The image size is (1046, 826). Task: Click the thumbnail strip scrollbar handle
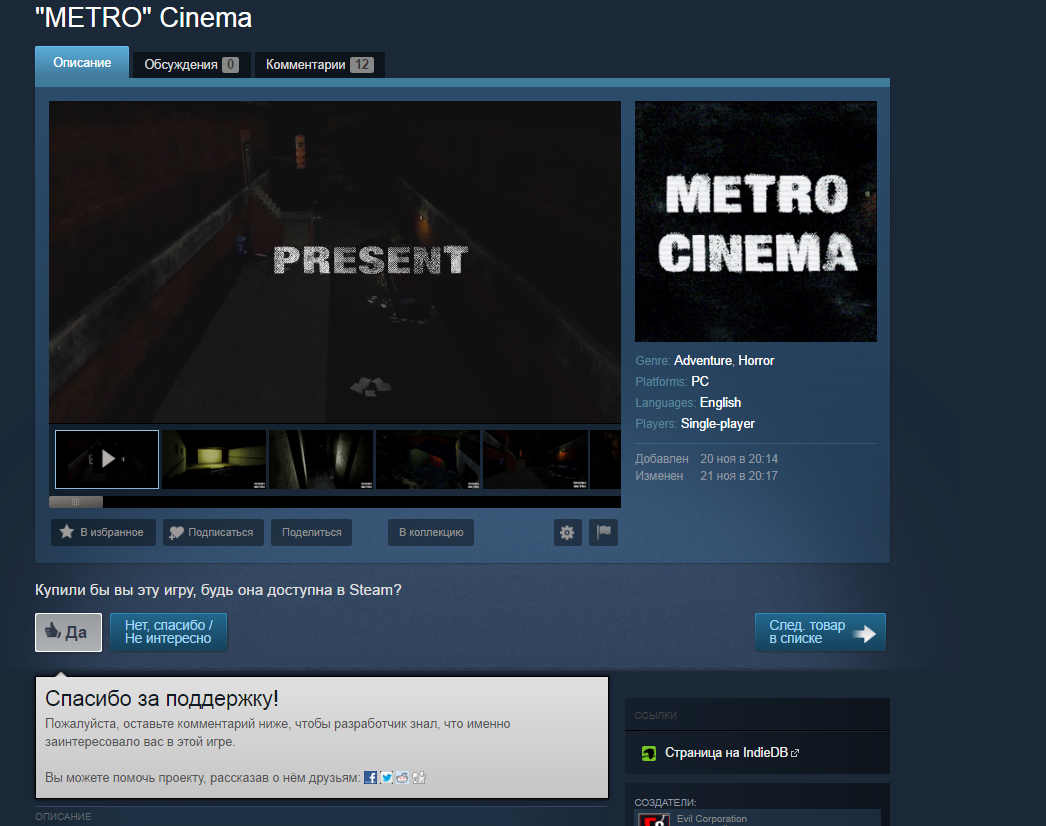point(76,502)
